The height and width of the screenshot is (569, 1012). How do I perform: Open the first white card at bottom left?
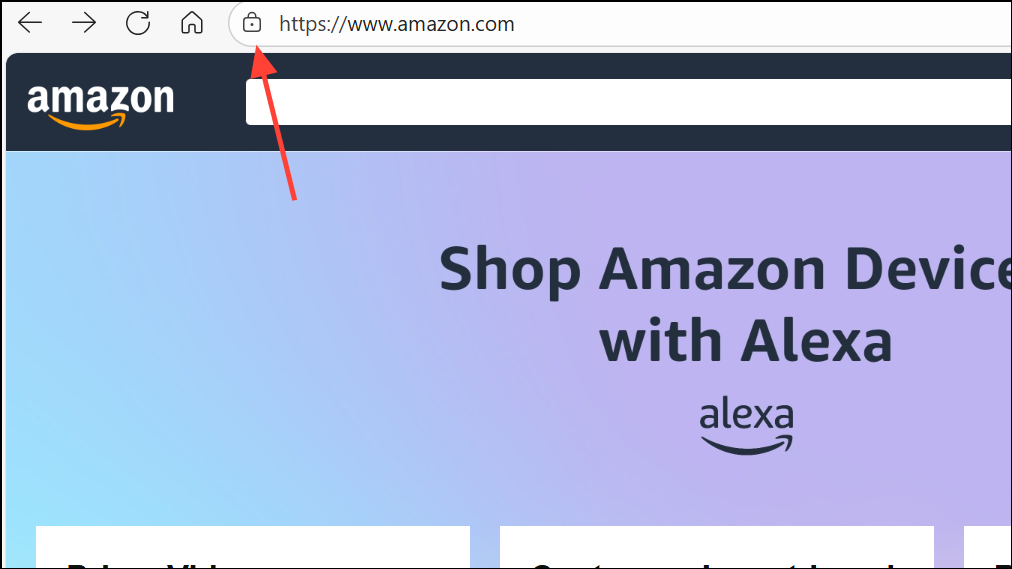tap(253, 546)
